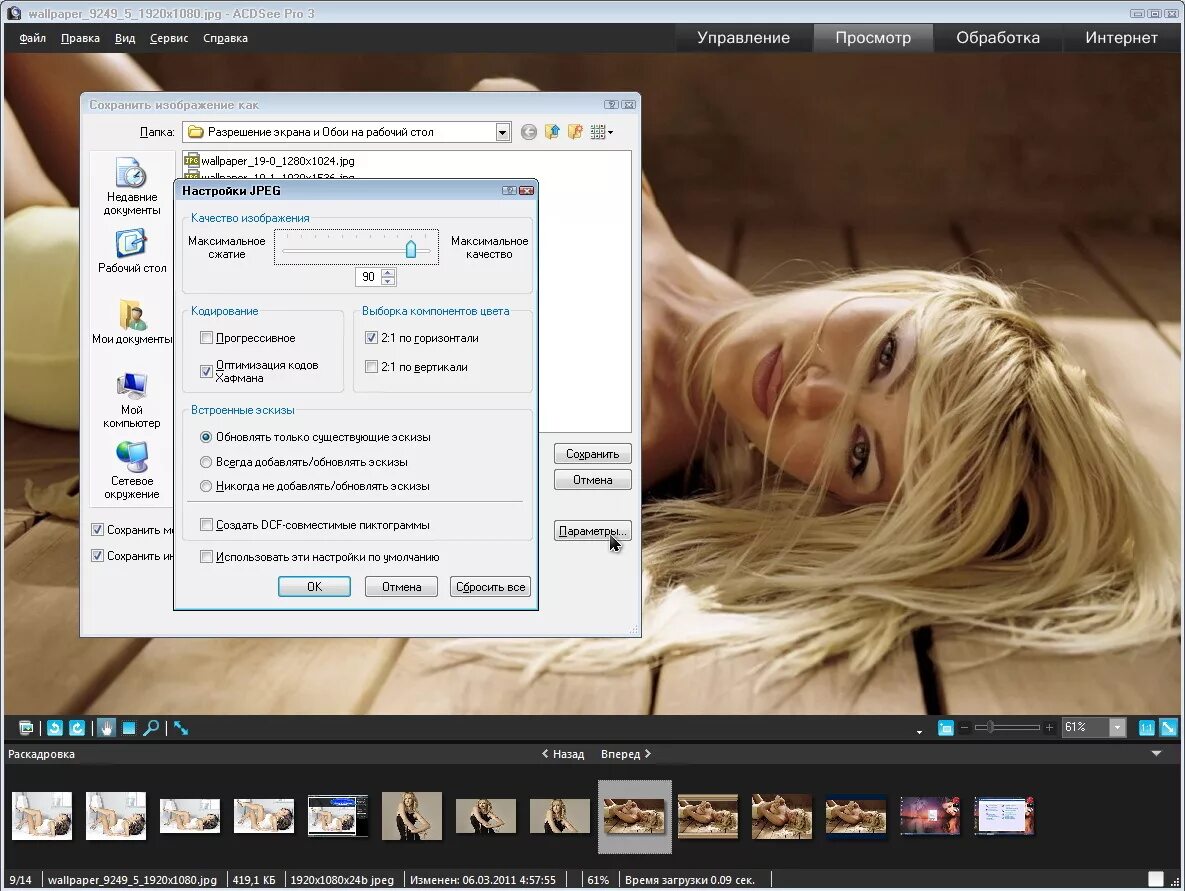Open the last filmstrip thumbnail showing a dialog window

1004,816
